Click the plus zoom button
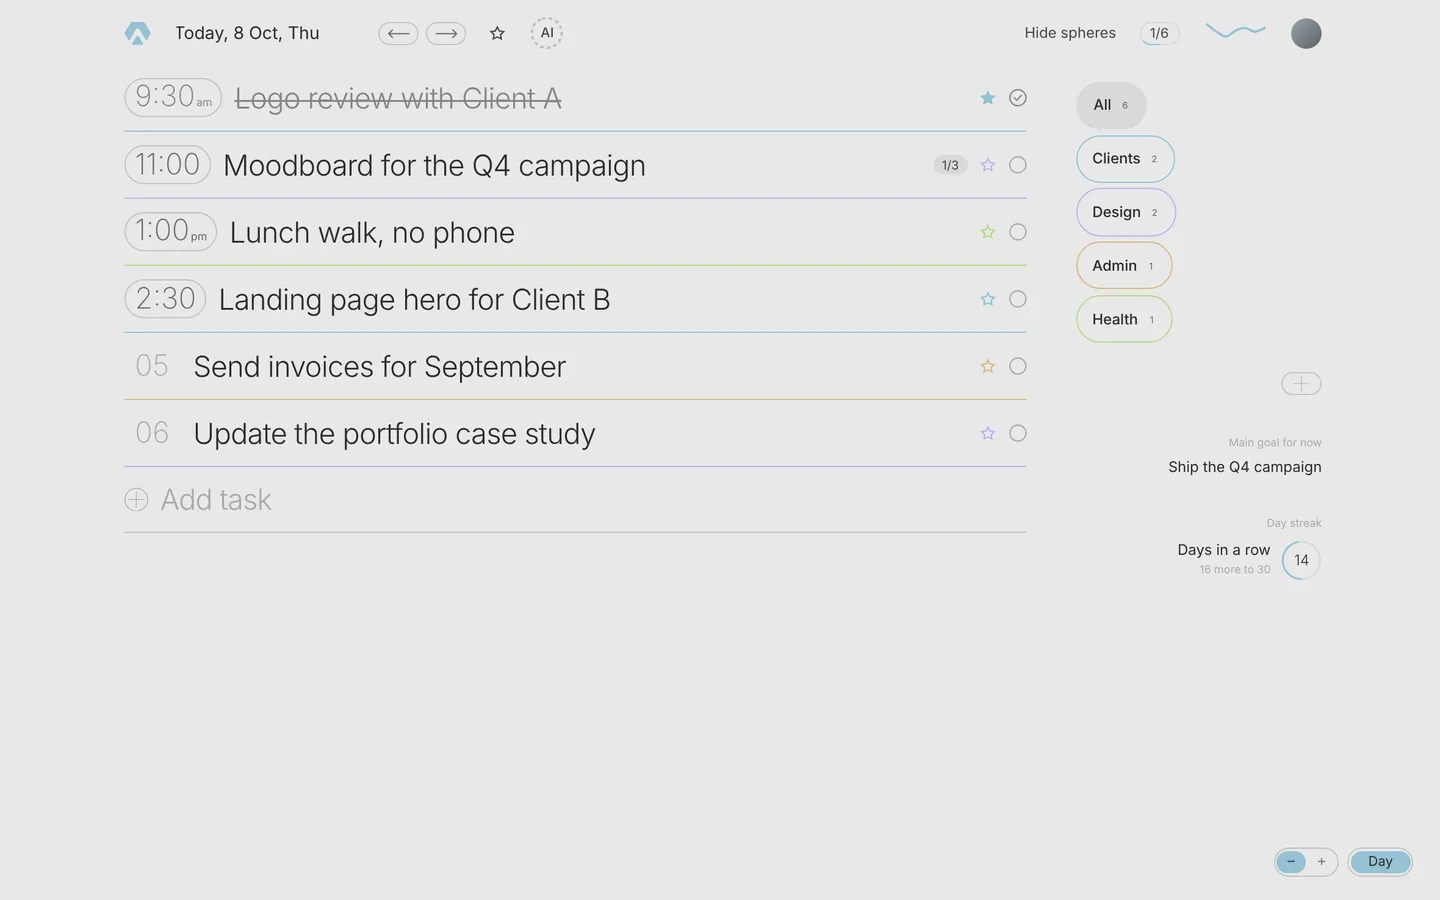 point(1321,862)
